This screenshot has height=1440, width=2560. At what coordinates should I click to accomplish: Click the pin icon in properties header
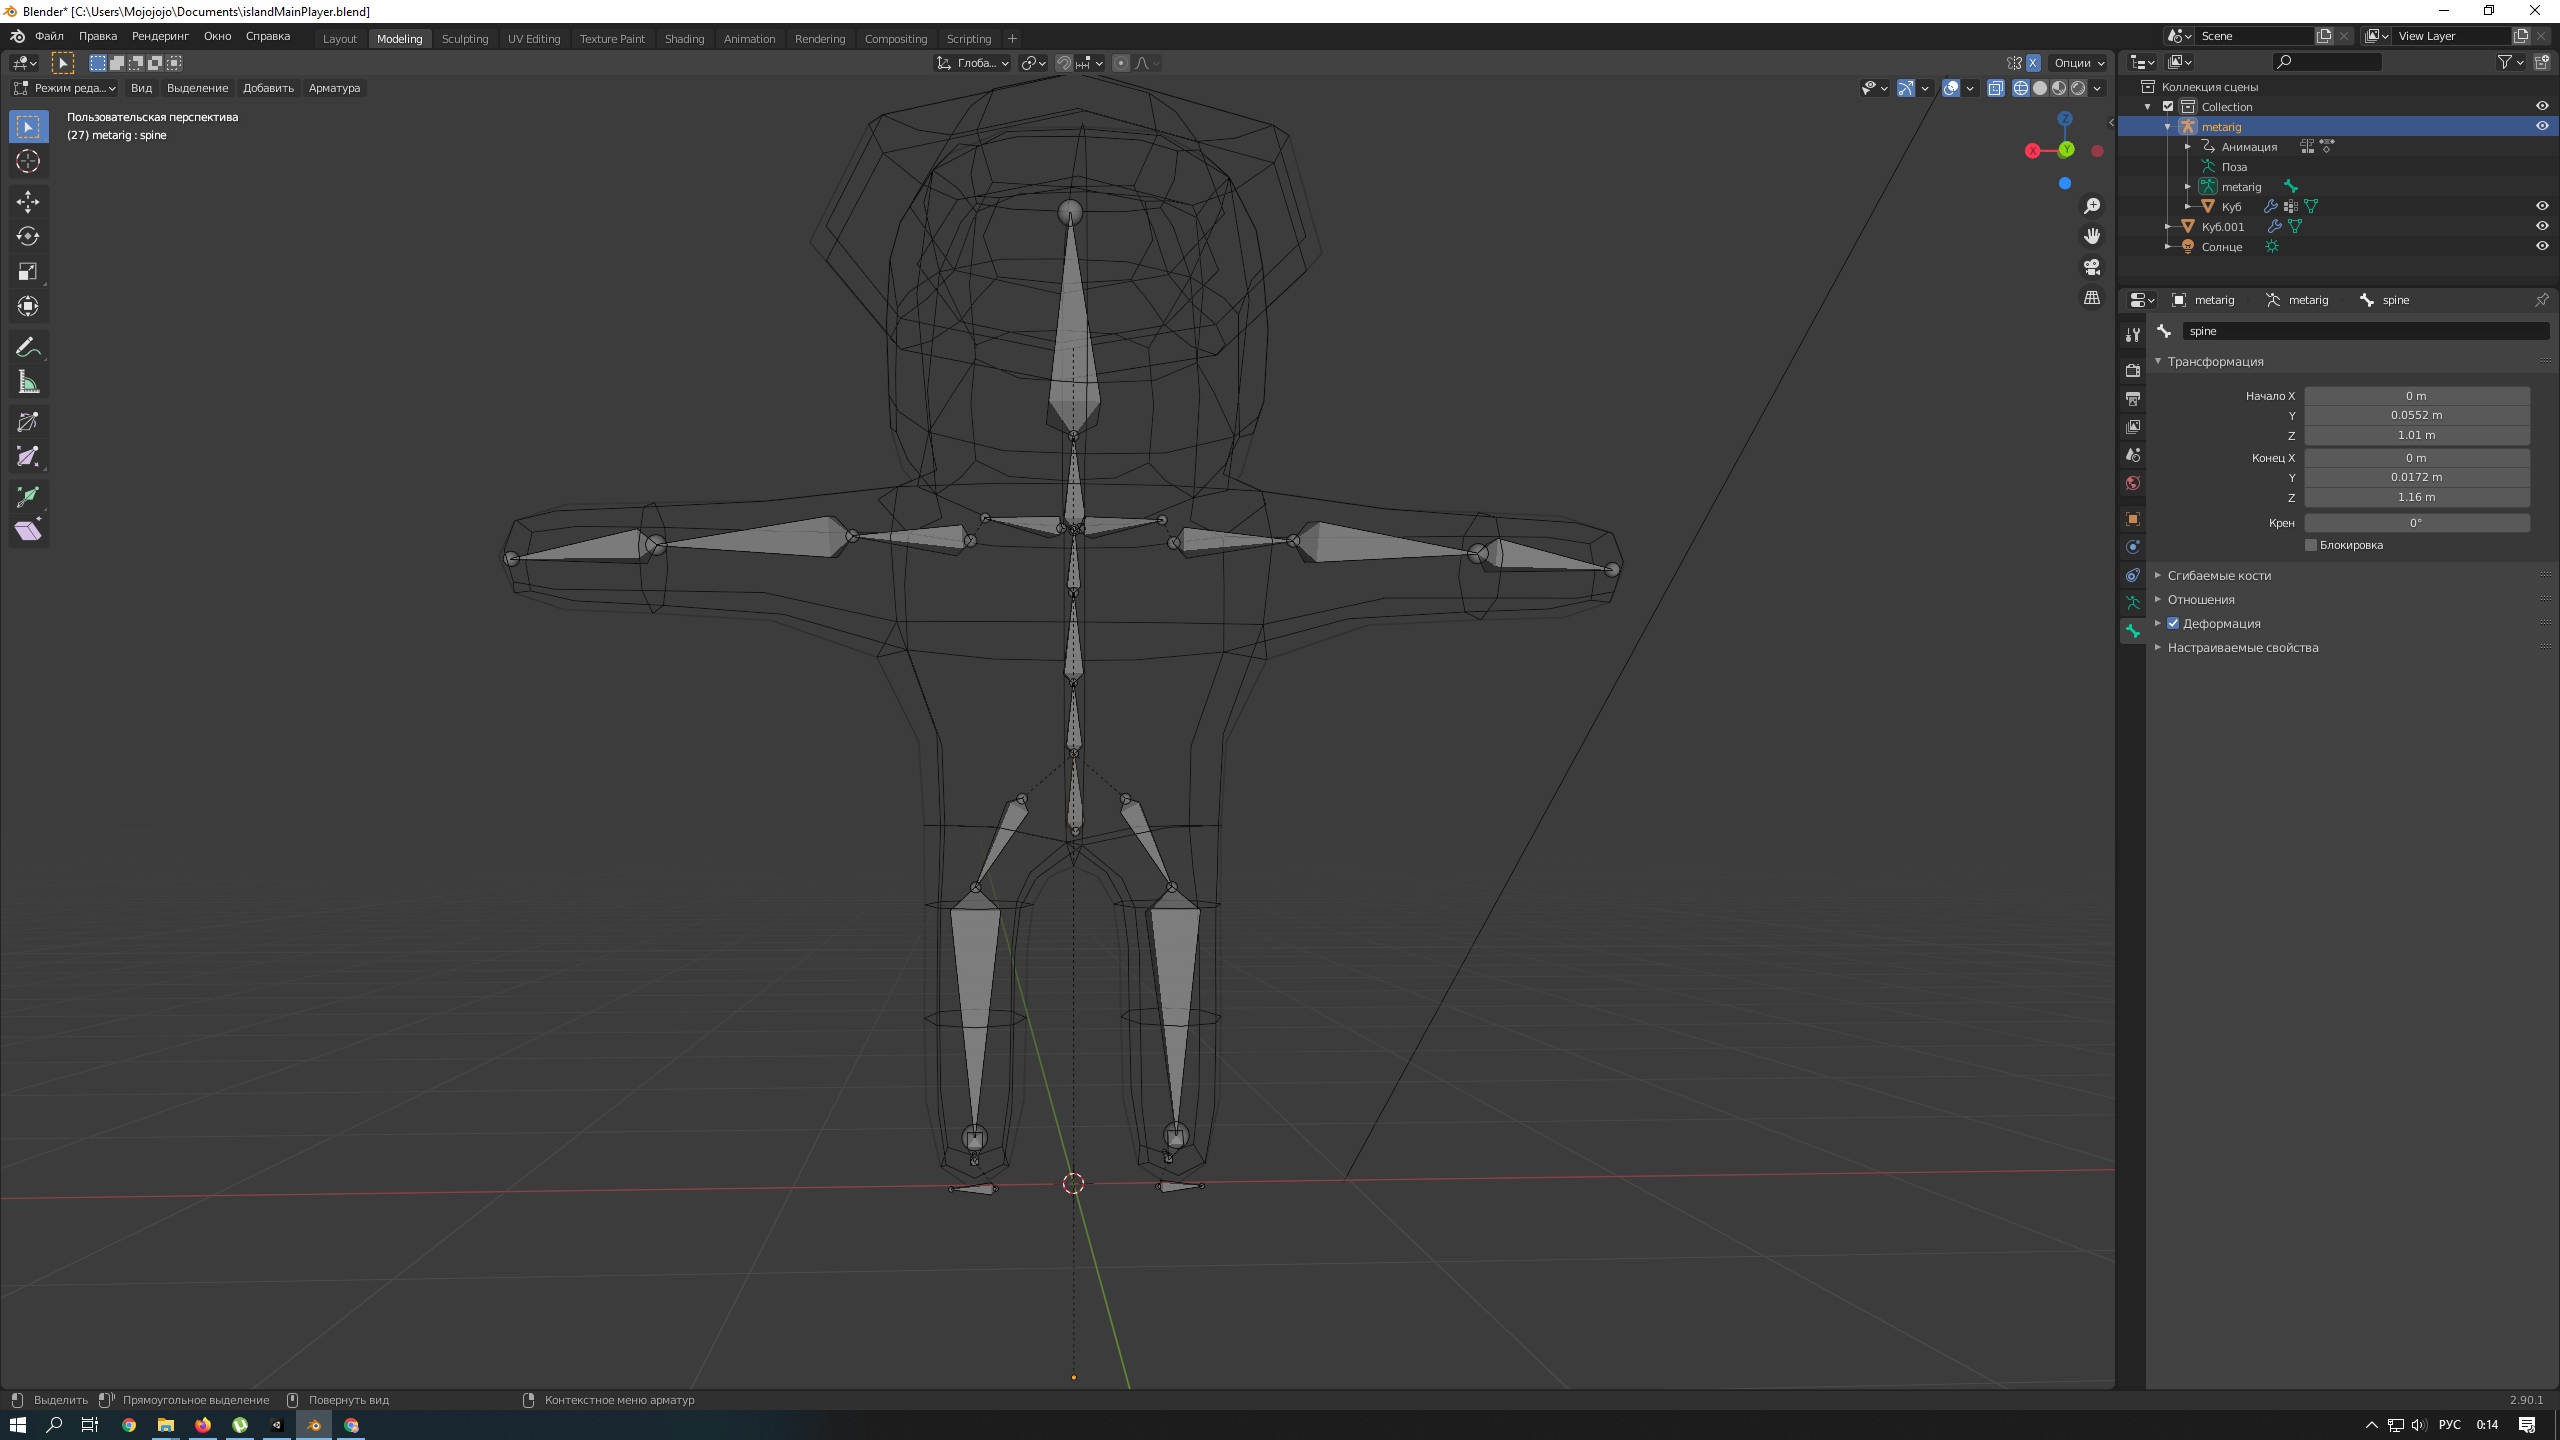pos(2541,300)
